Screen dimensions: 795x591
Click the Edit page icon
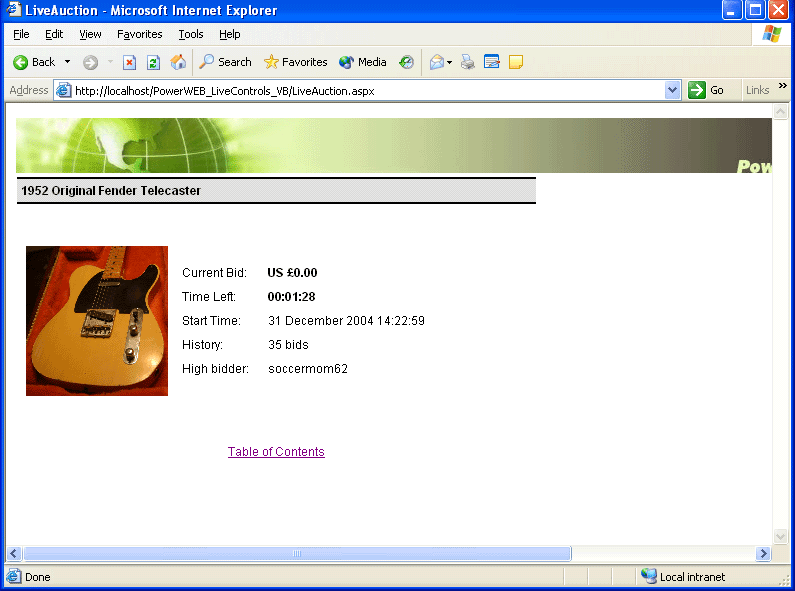coord(491,62)
